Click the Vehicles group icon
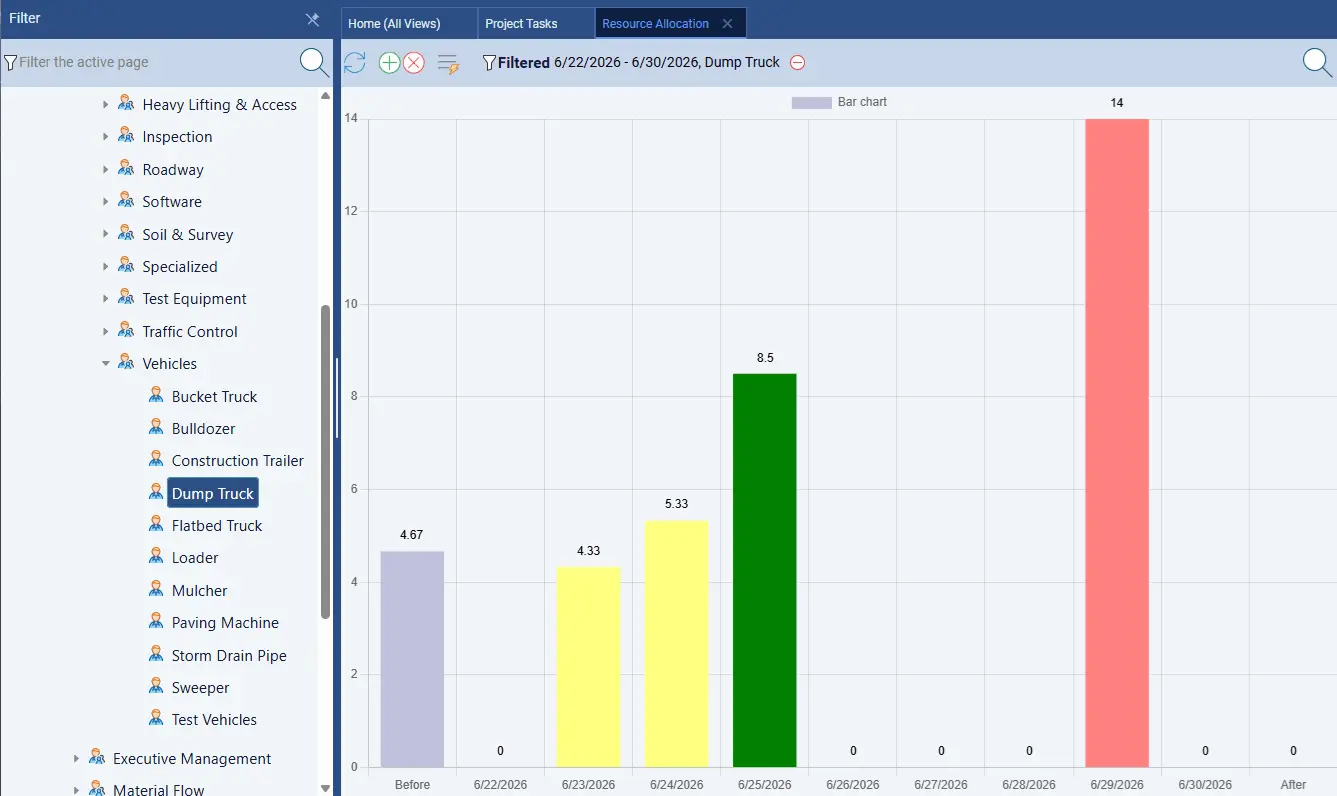This screenshot has width=1337, height=796. coord(126,363)
